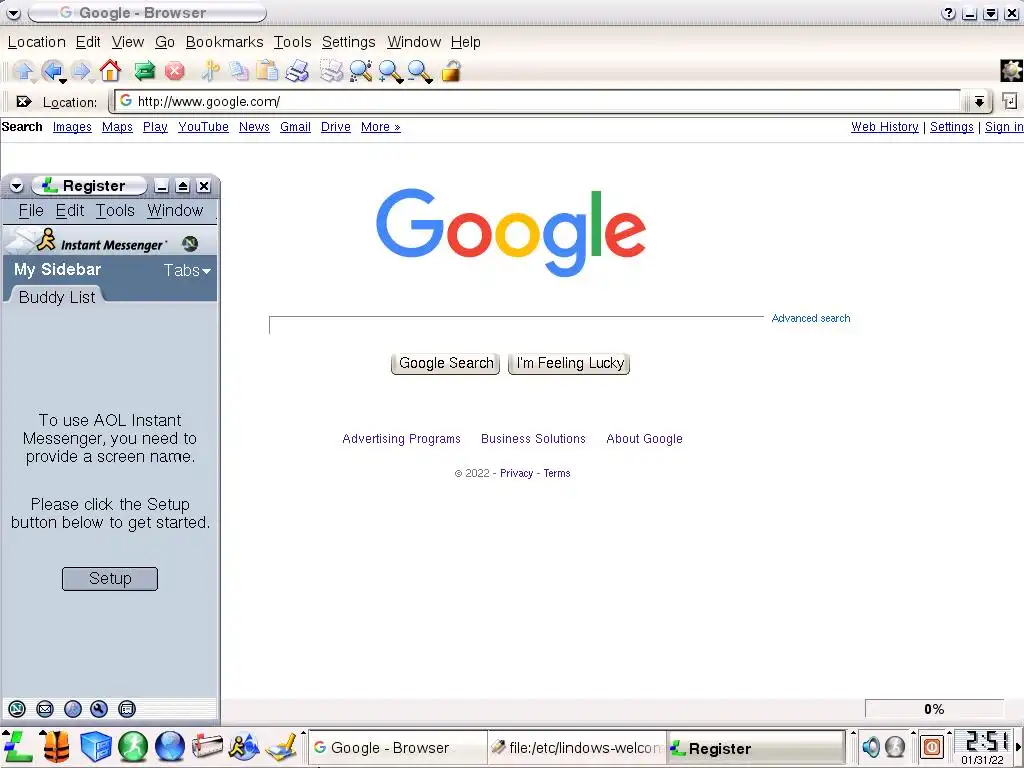Expand the taskbar arrow next to the clock

coord(1018,746)
